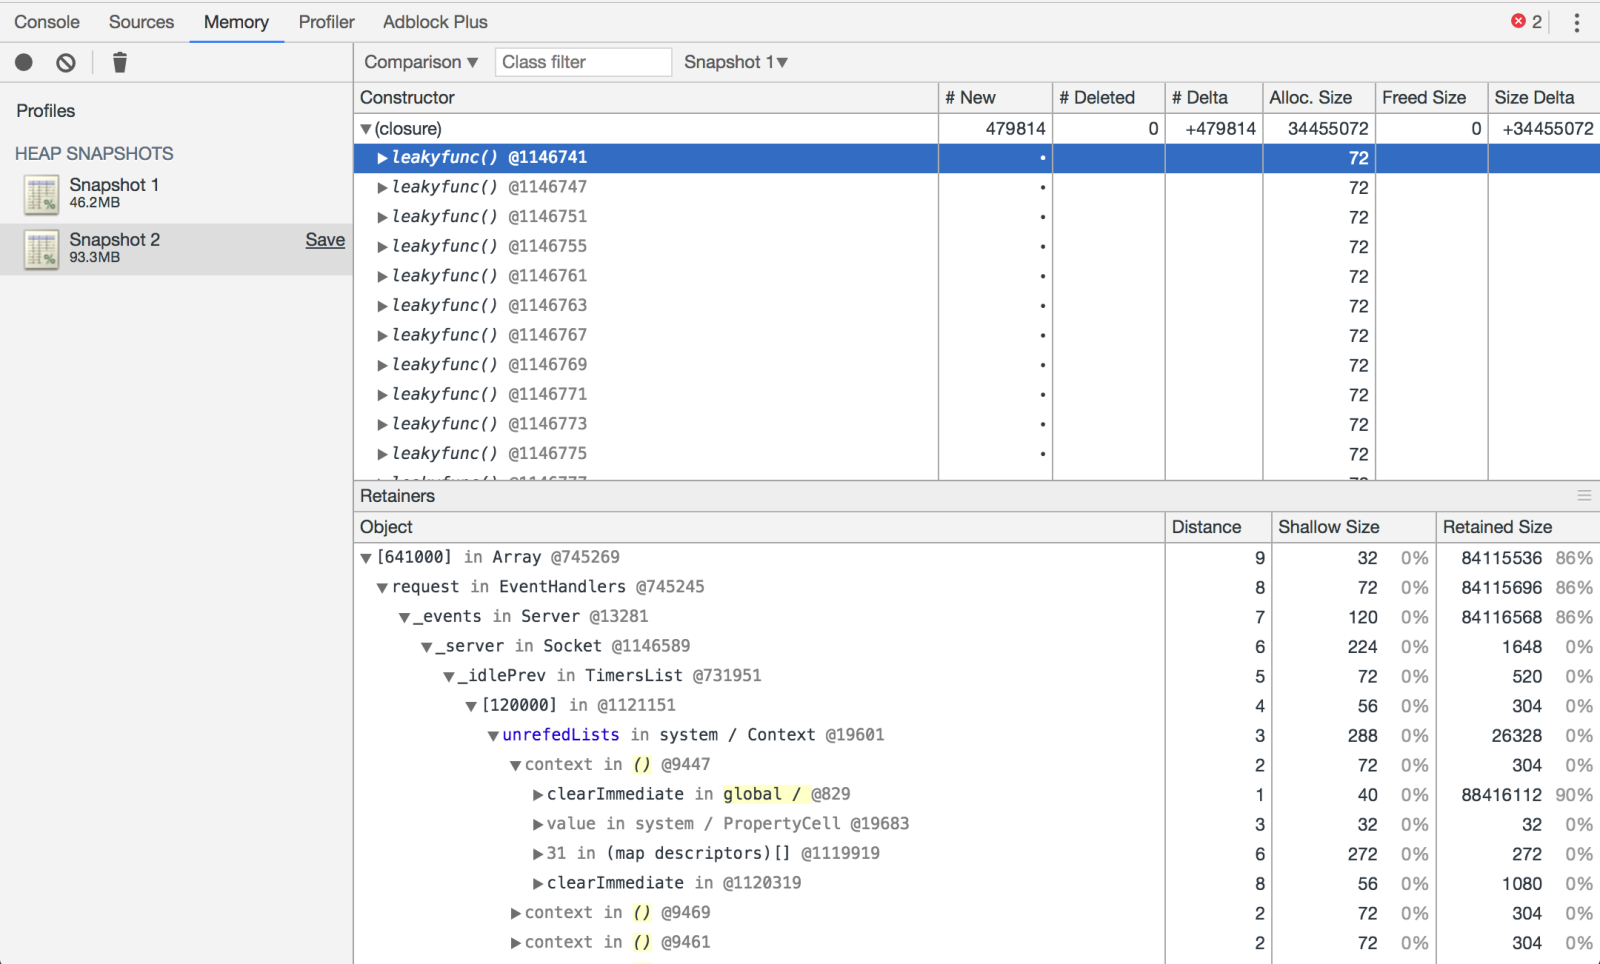
Task: Expand leakyfunc() @1146751 row
Action: [x=382, y=217]
